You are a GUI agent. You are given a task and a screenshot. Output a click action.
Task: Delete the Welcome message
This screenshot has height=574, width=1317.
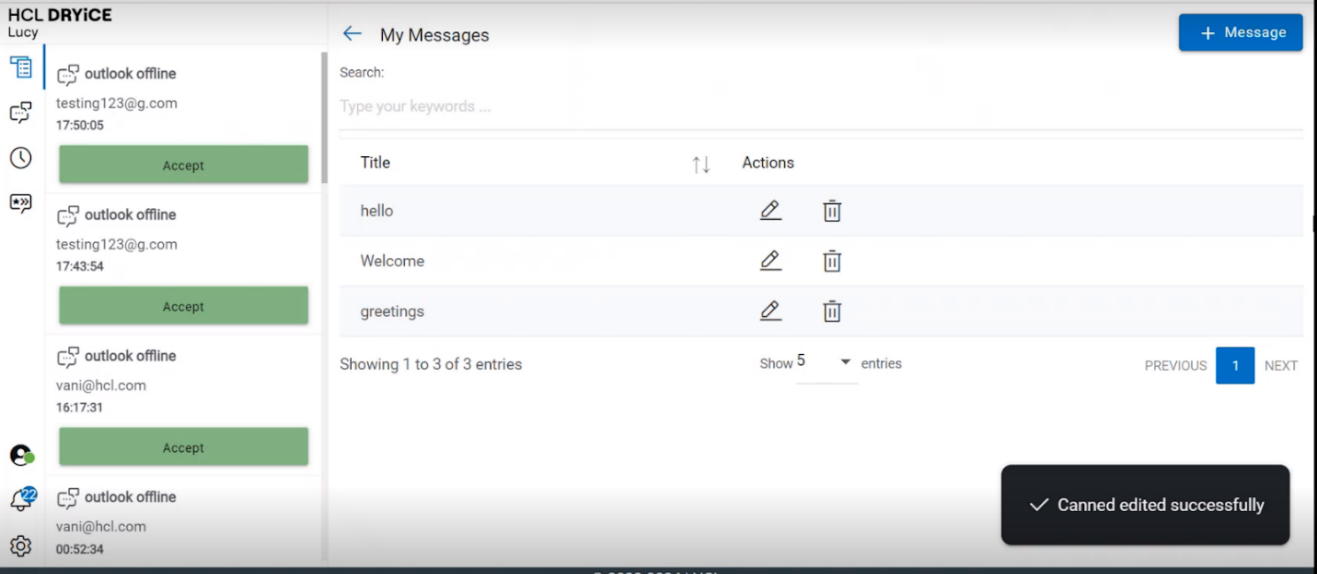(x=832, y=261)
